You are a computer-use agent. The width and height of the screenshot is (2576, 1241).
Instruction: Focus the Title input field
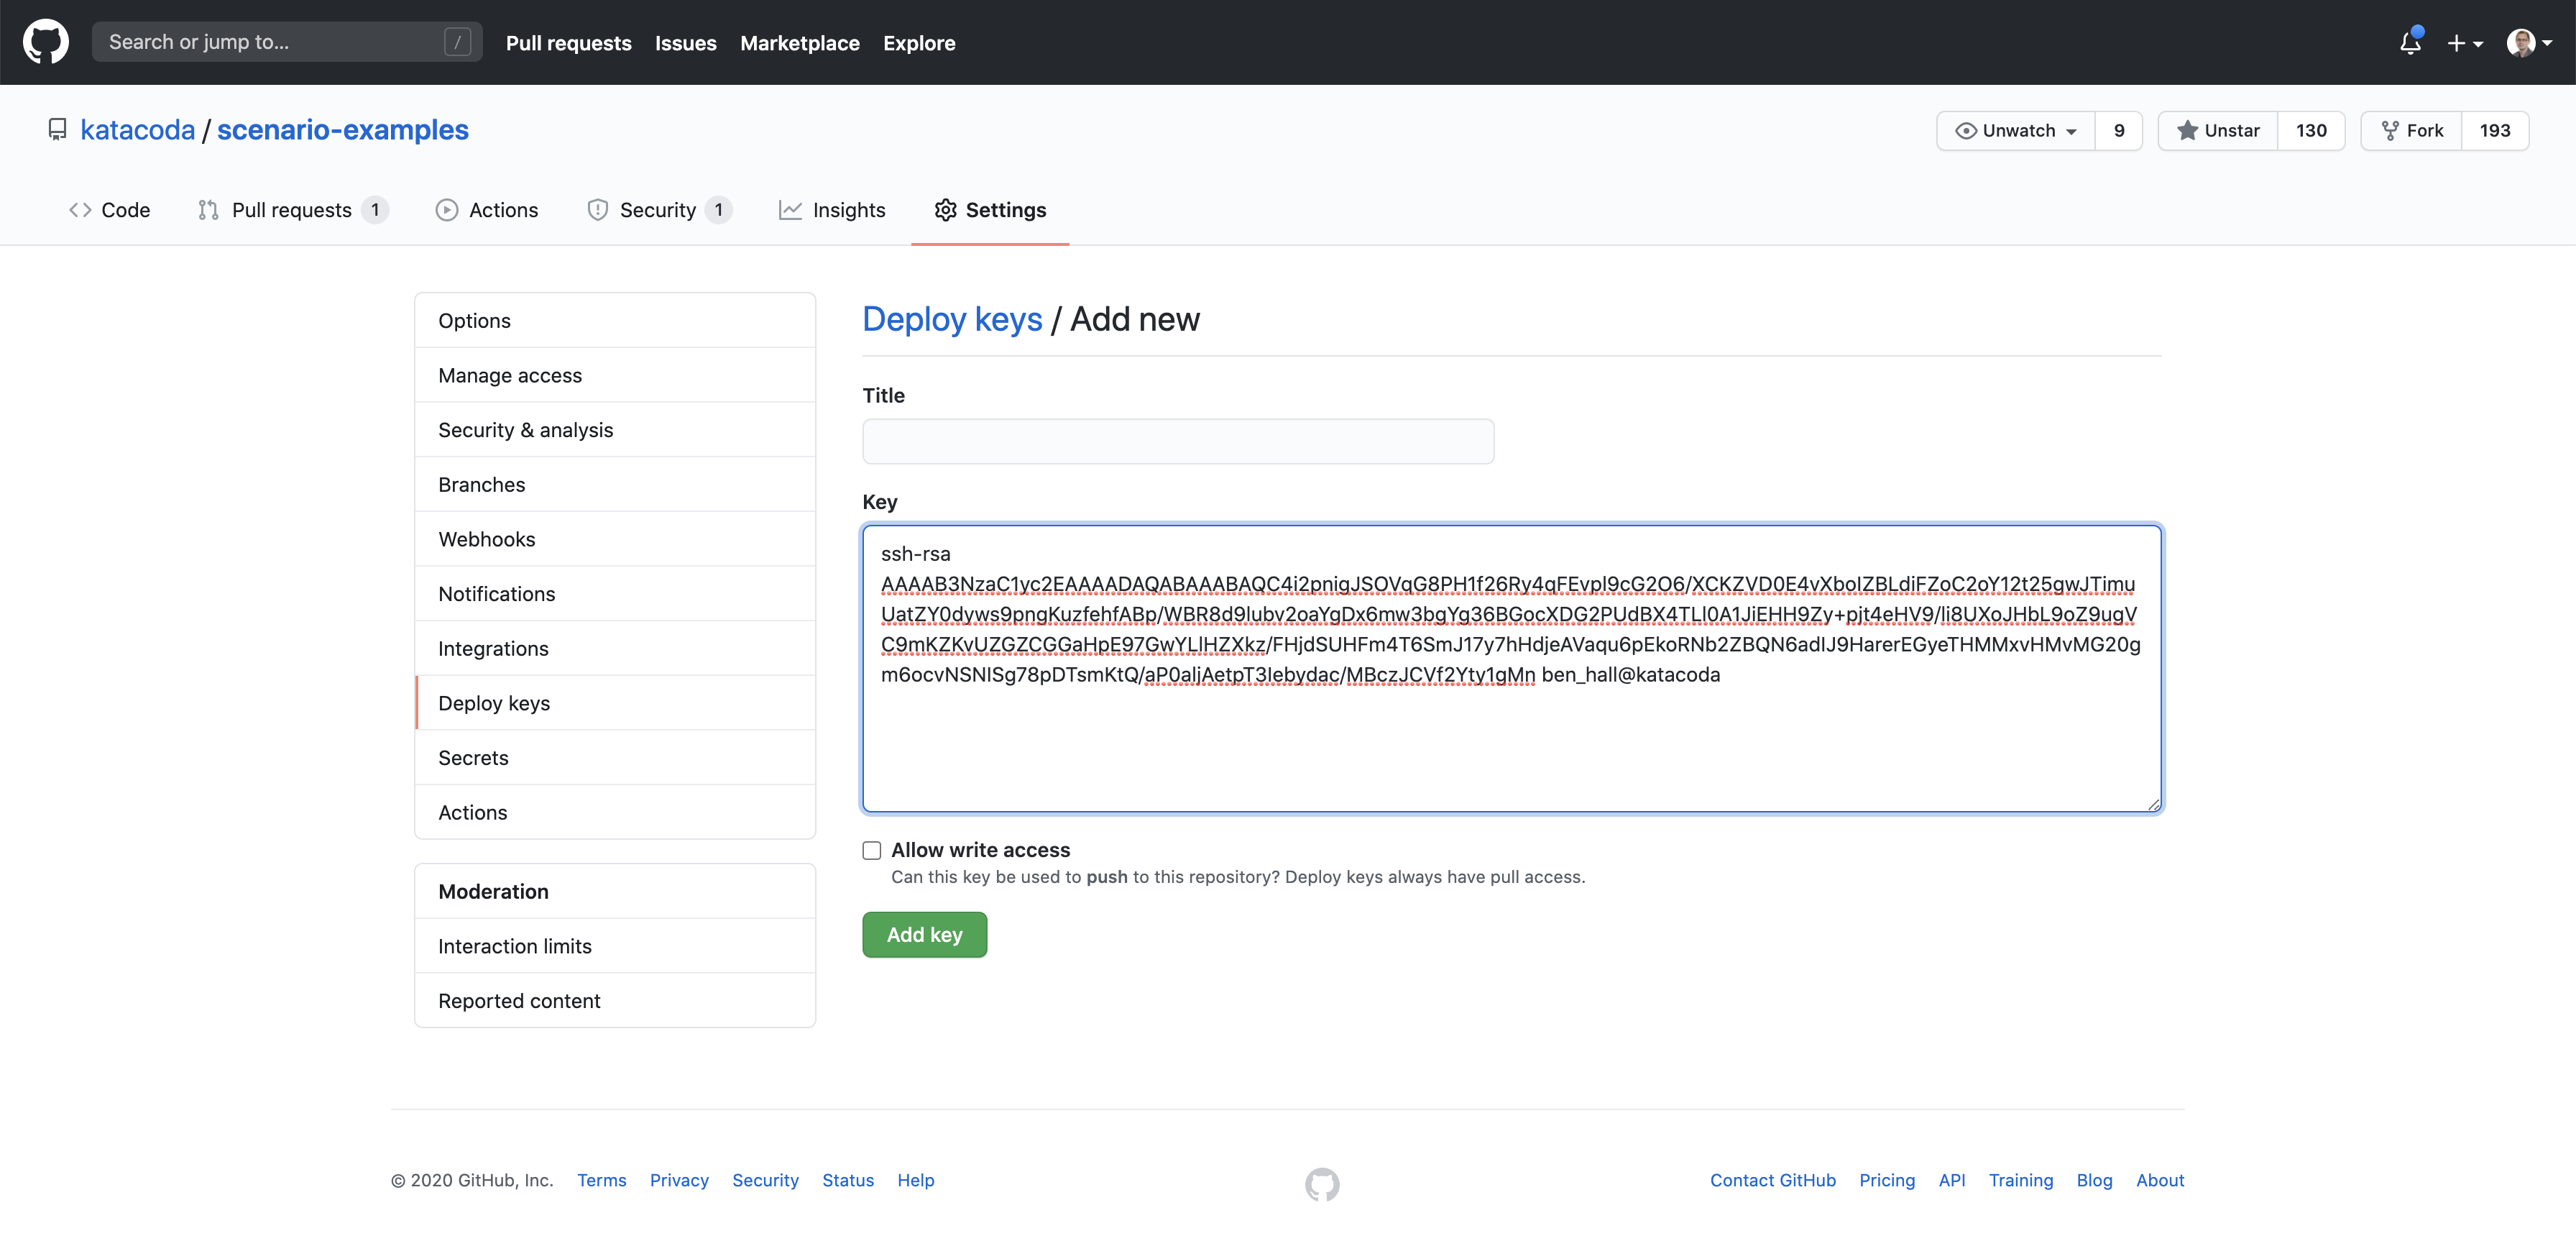1178,441
